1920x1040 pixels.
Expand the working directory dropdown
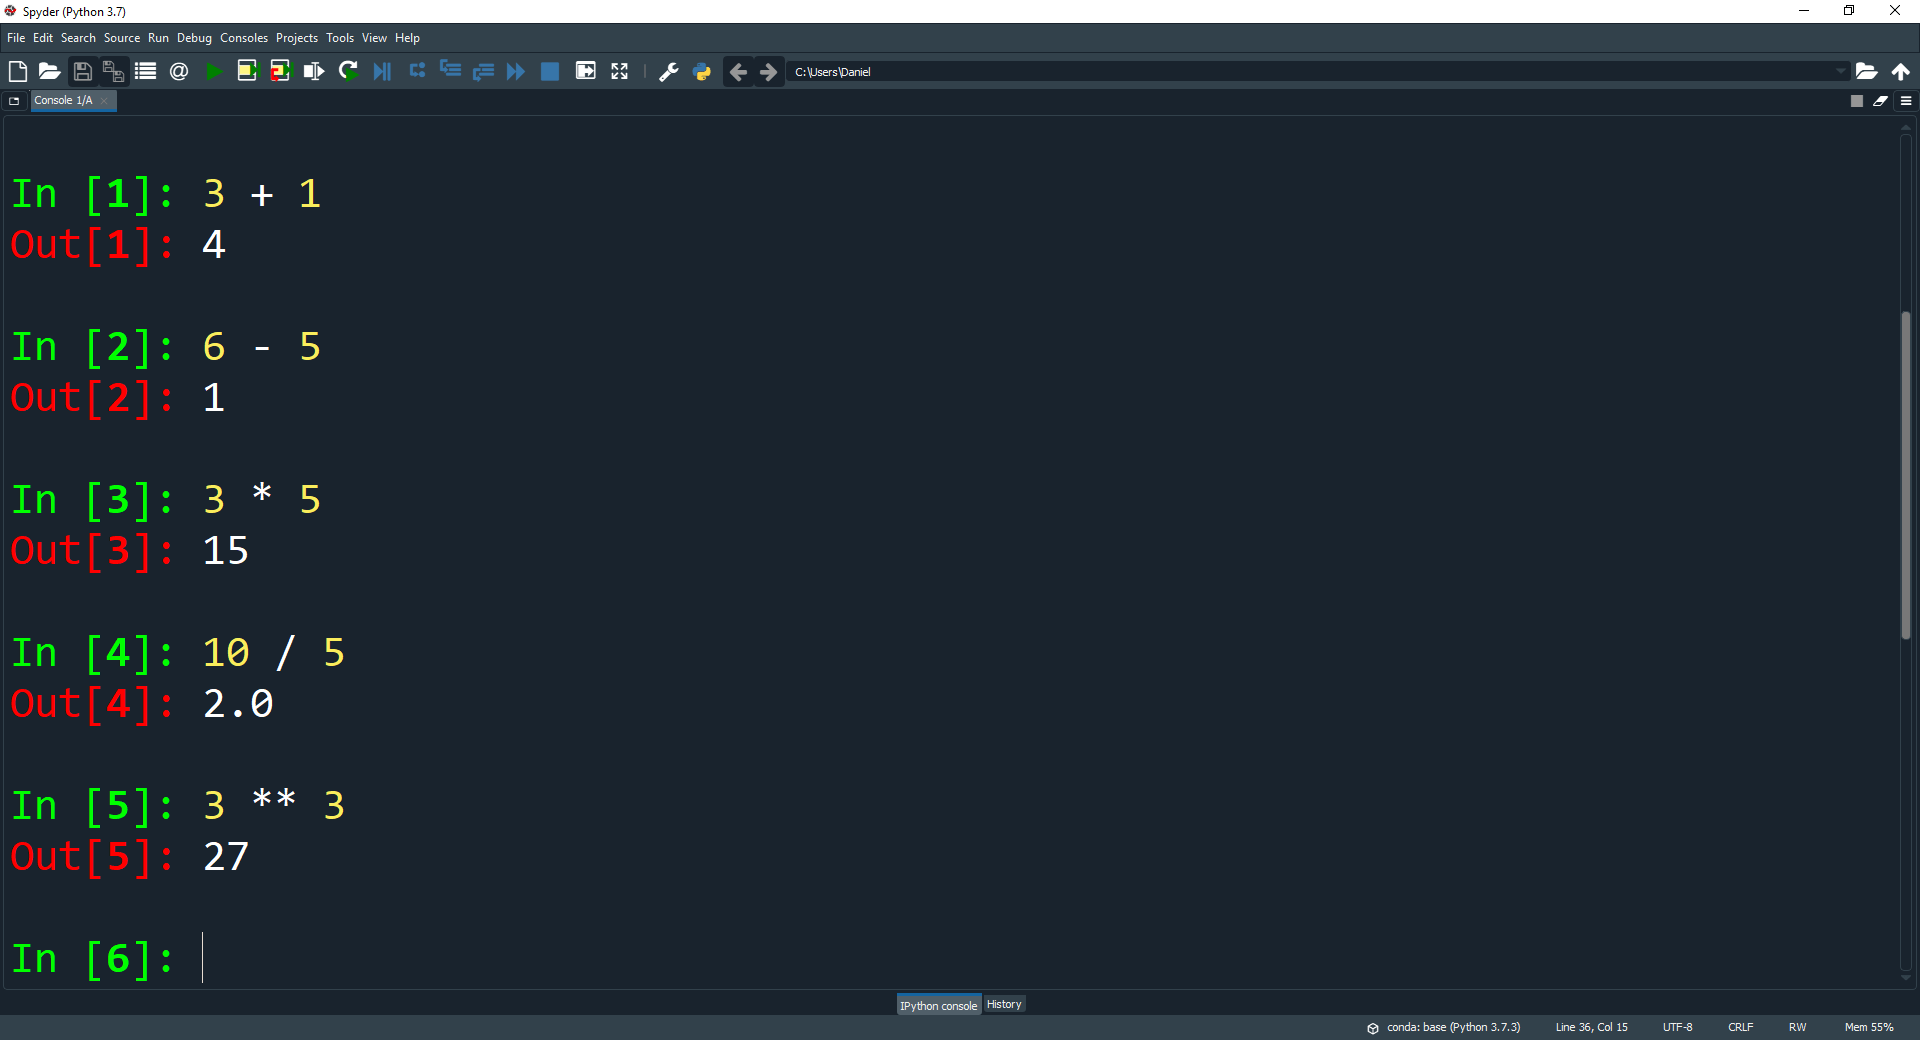[1840, 72]
